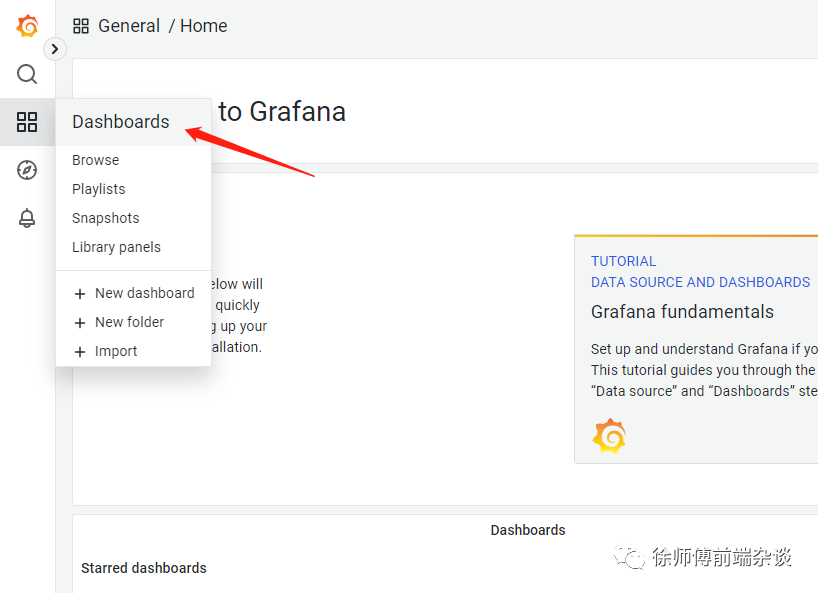Screen dimensions: 818x593
Task: Open Alerting via the bell icon
Action: (x=27, y=218)
